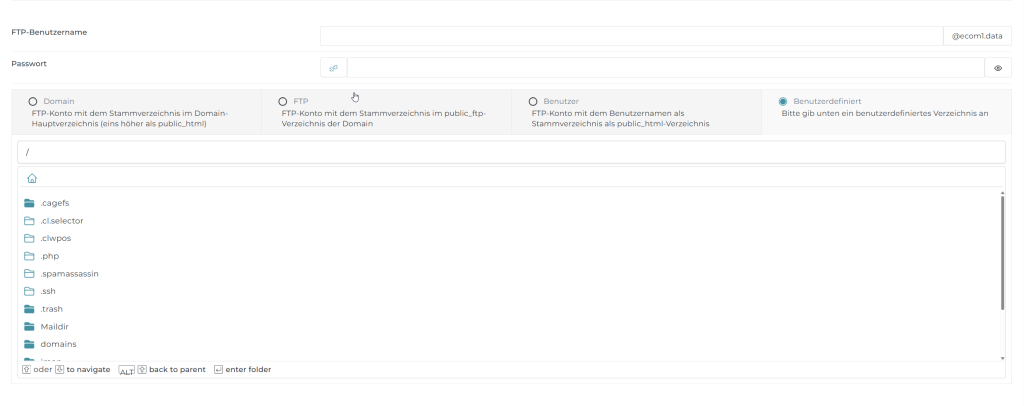Viewport: 1024px width, 406px height.
Task: Select the Domain radio option
Action: coord(33,101)
